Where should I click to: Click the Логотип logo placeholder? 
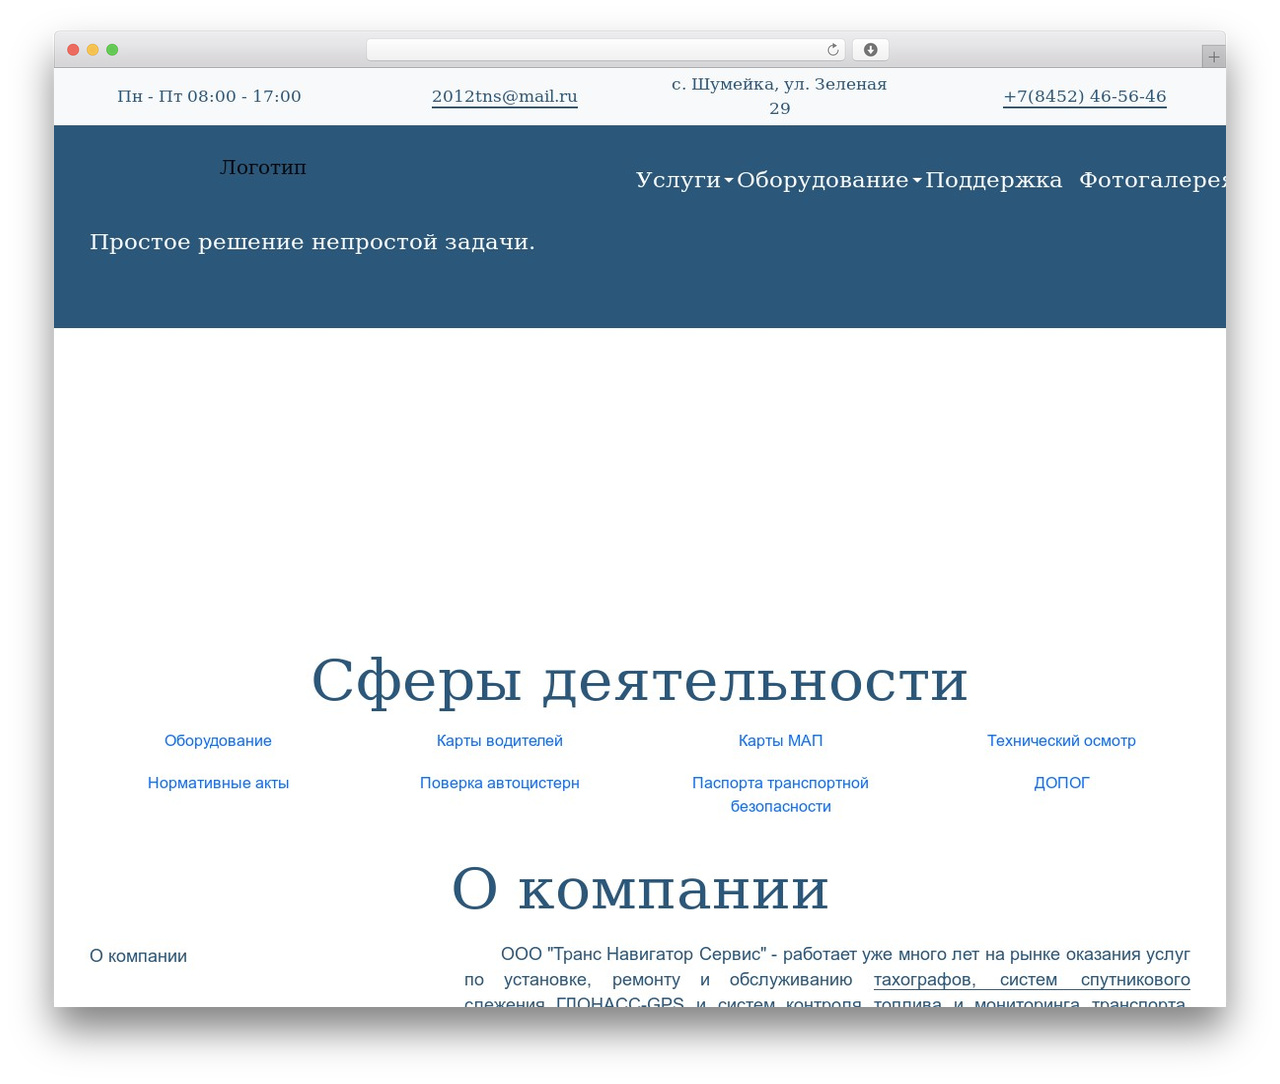point(263,167)
